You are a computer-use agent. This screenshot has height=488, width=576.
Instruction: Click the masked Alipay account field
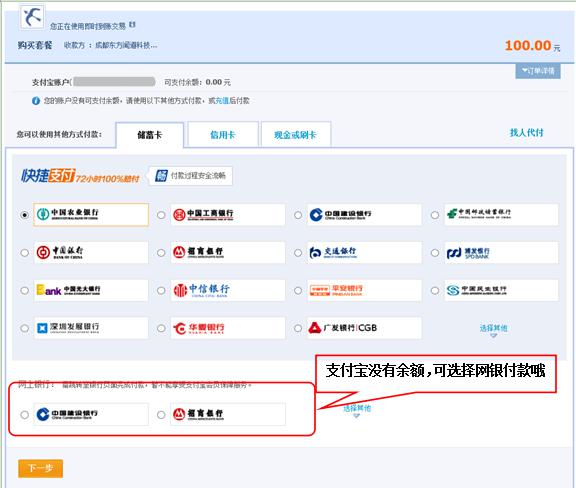pyautogui.click(x=114, y=81)
